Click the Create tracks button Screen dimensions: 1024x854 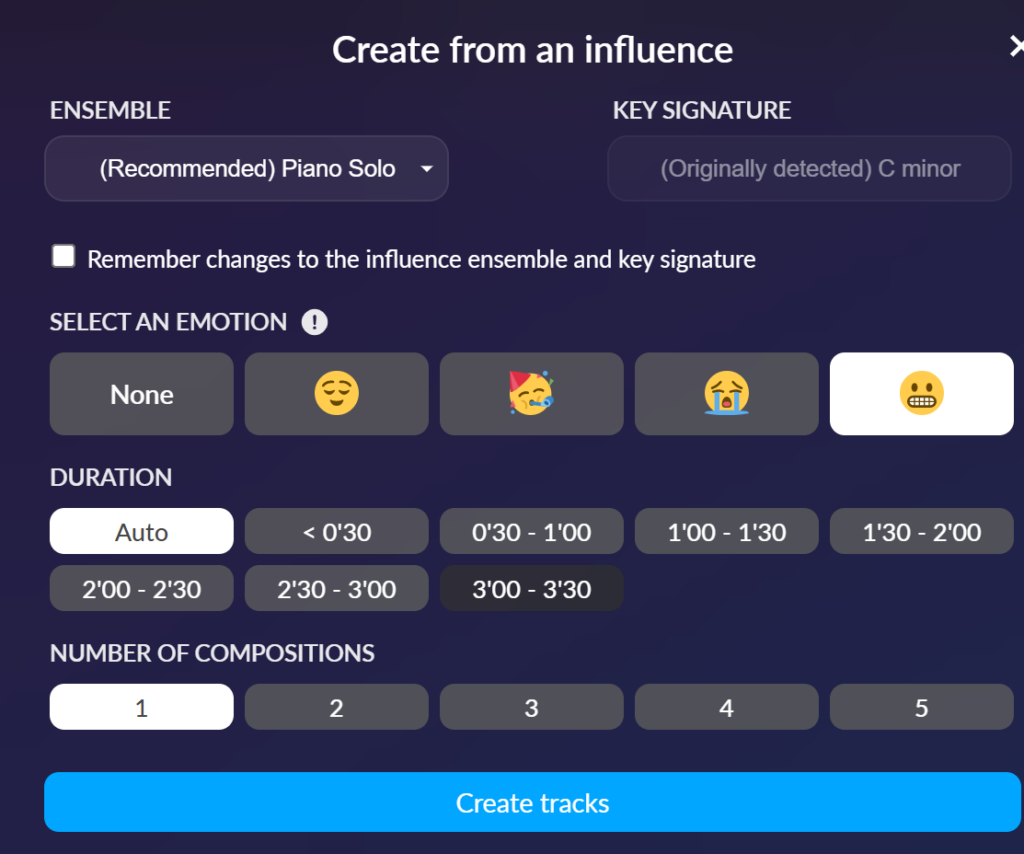[x=532, y=802]
